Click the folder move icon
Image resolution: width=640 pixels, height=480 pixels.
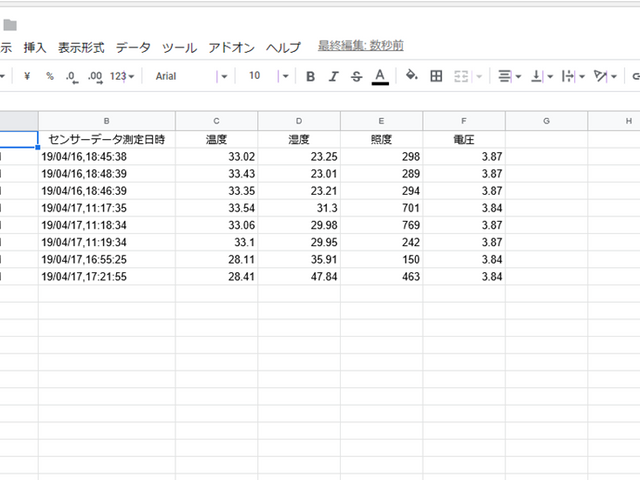[x=10, y=25]
